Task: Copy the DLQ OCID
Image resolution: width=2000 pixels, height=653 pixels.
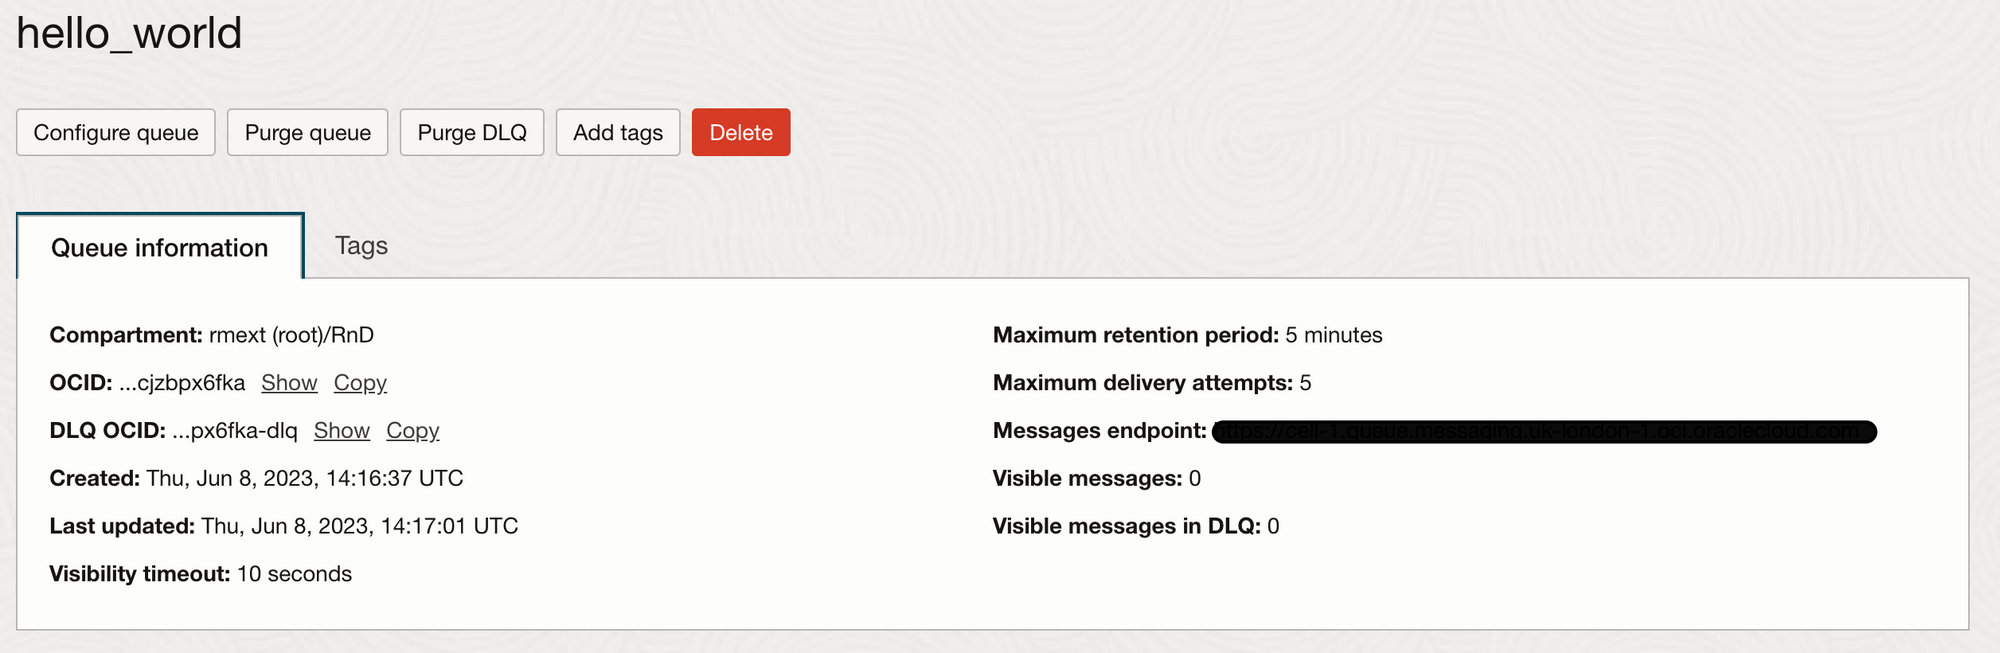Action: [413, 431]
